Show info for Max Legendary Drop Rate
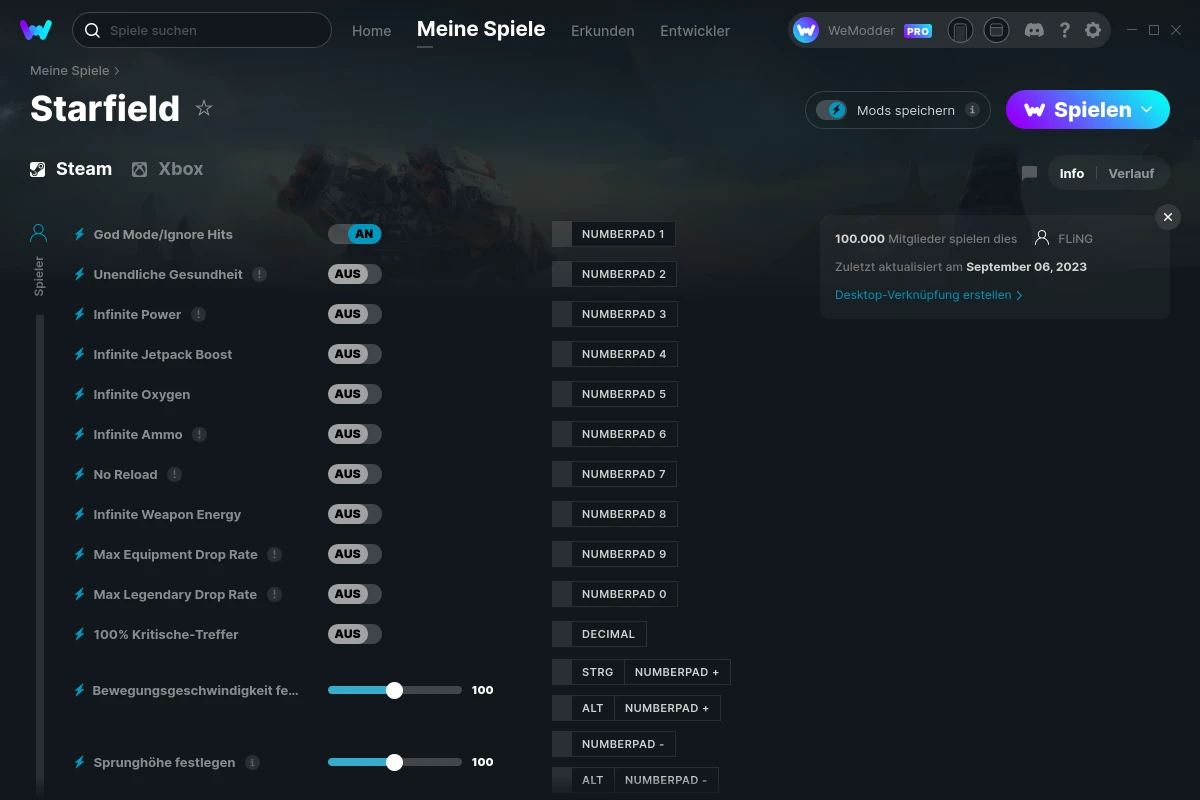1200x800 pixels. [x=275, y=594]
